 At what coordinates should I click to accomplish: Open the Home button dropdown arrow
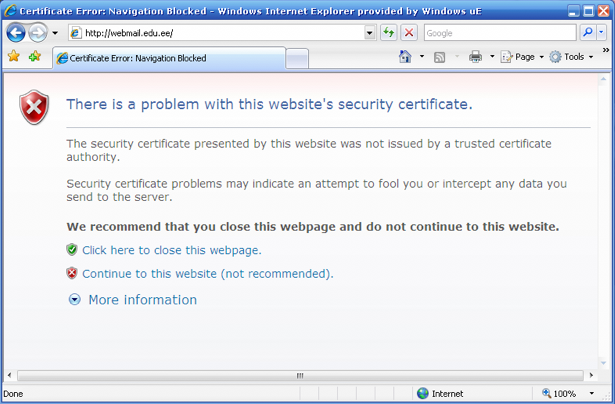pos(422,57)
